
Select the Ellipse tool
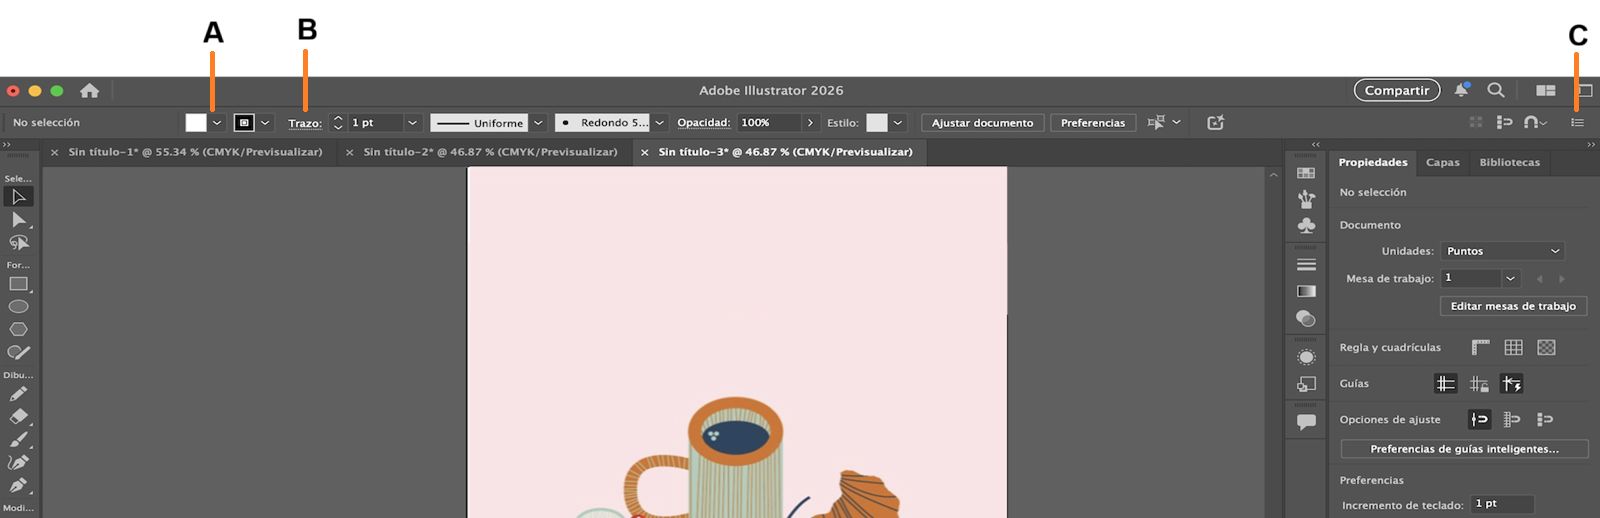coord(18,307)
